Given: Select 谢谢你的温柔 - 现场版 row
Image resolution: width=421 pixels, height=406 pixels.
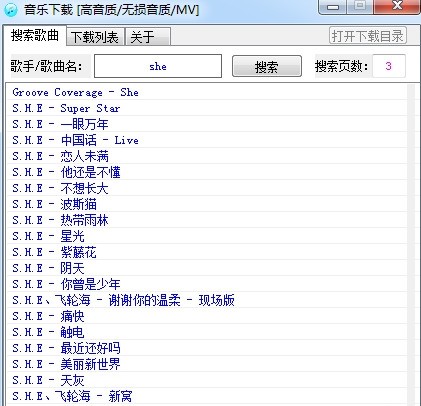Looking at the screenshot, I should [207, 300].
